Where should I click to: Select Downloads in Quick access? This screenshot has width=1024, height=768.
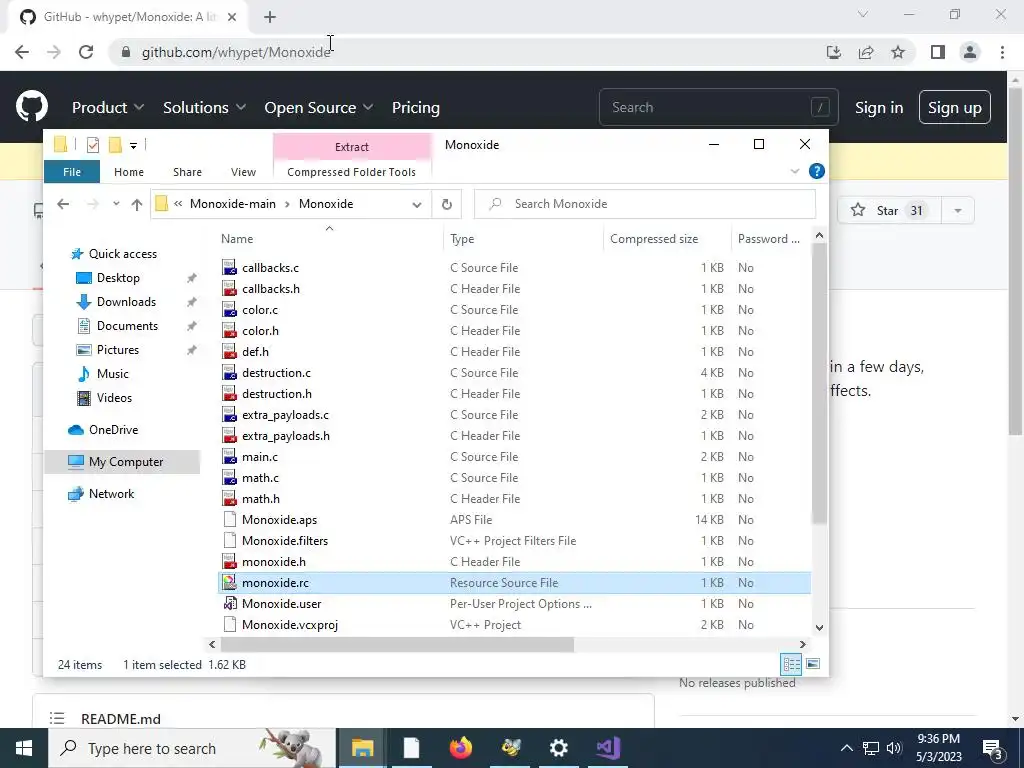[x=126, y=302]
